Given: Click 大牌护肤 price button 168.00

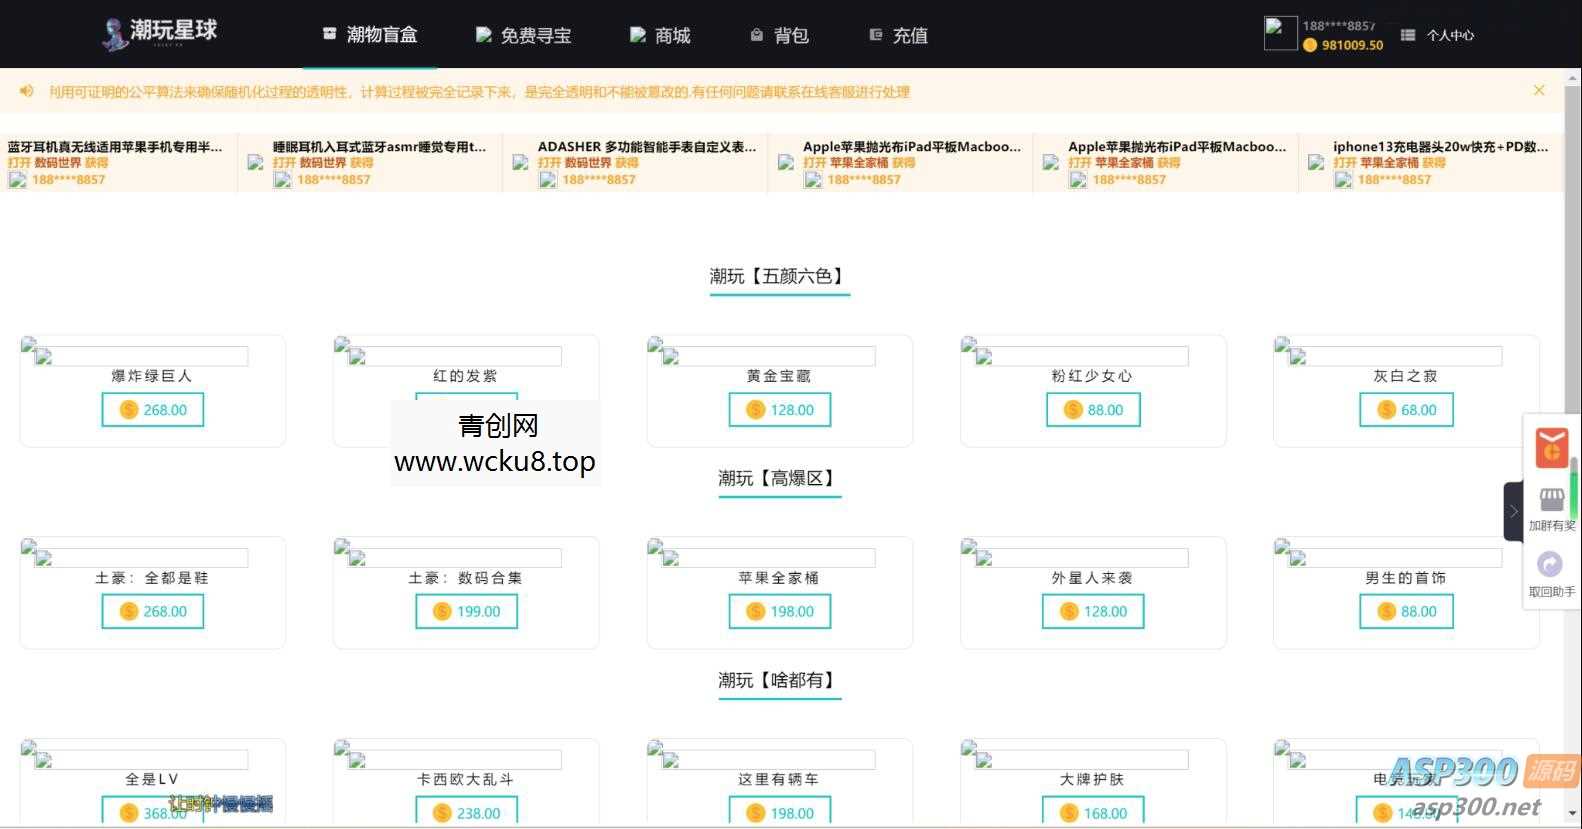Looking at the screenshot, I should point(1093,811).
